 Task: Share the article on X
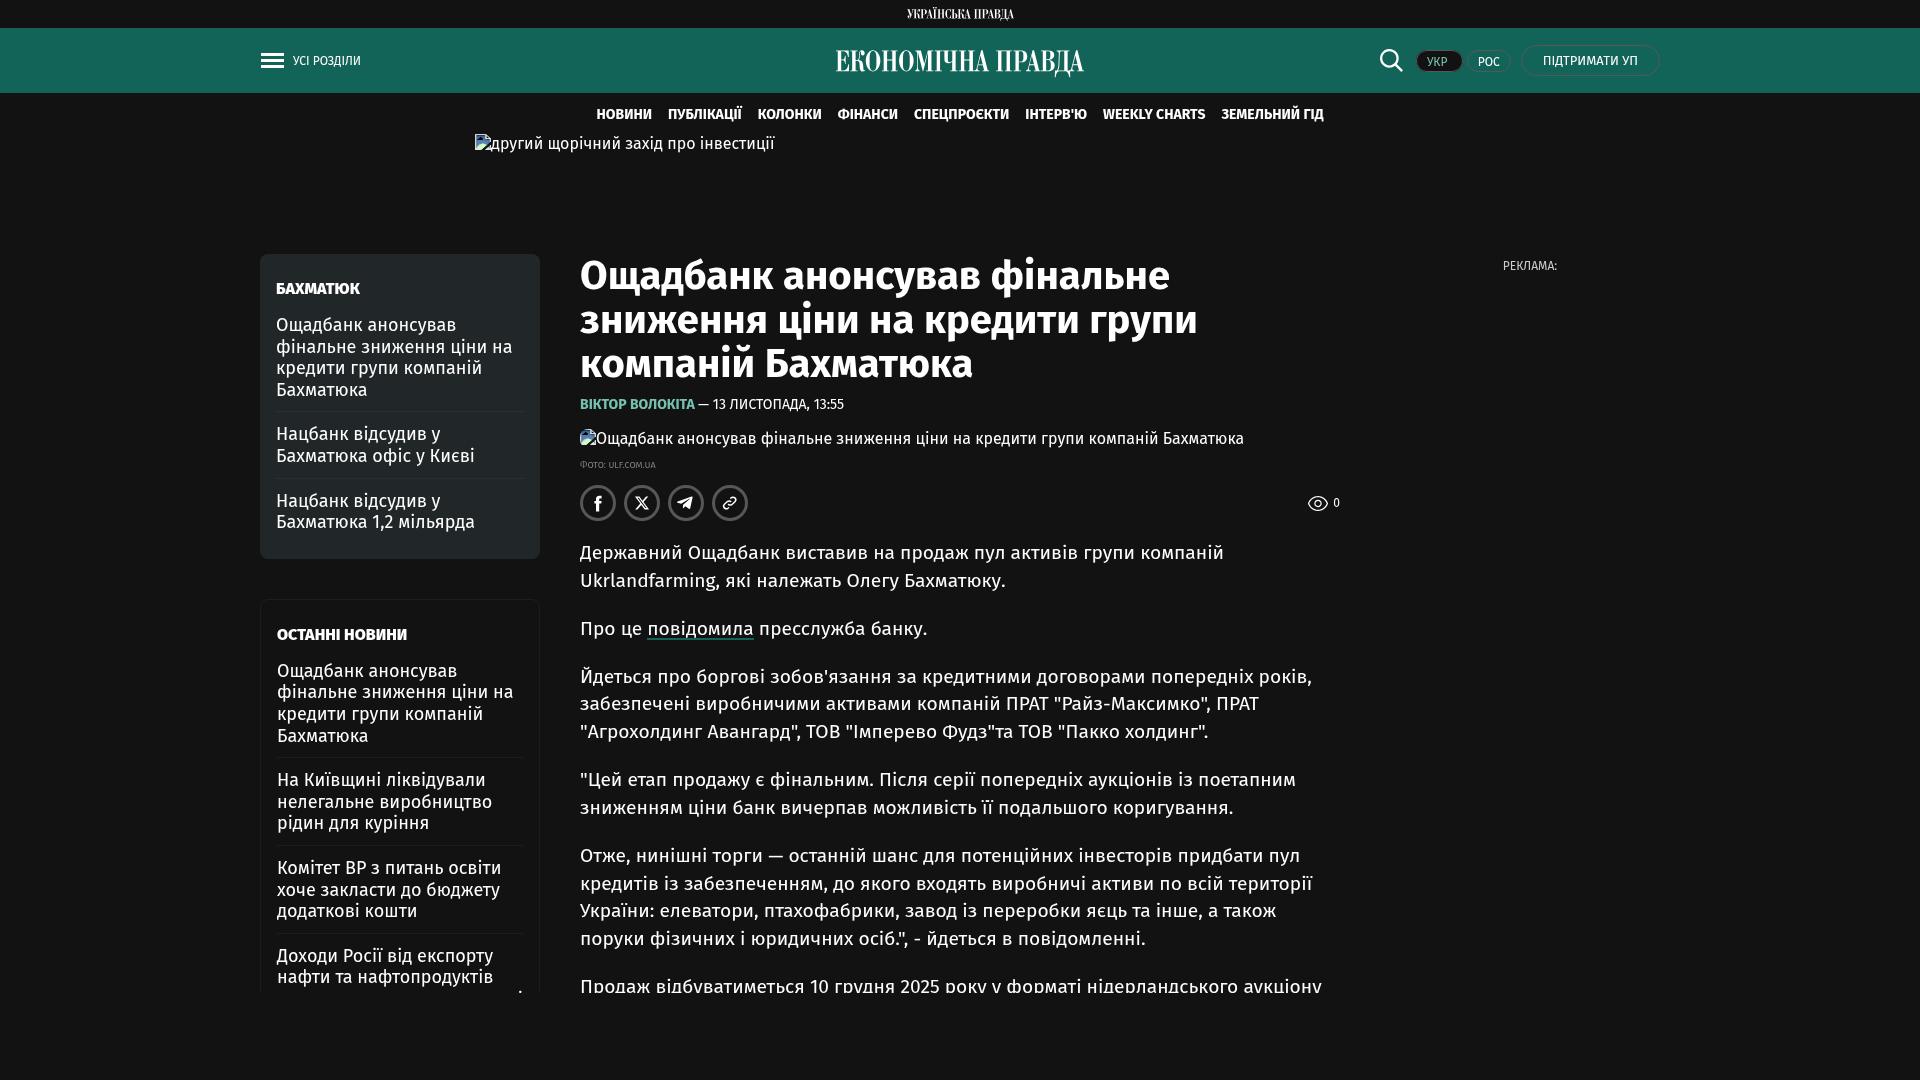point(642,503)
